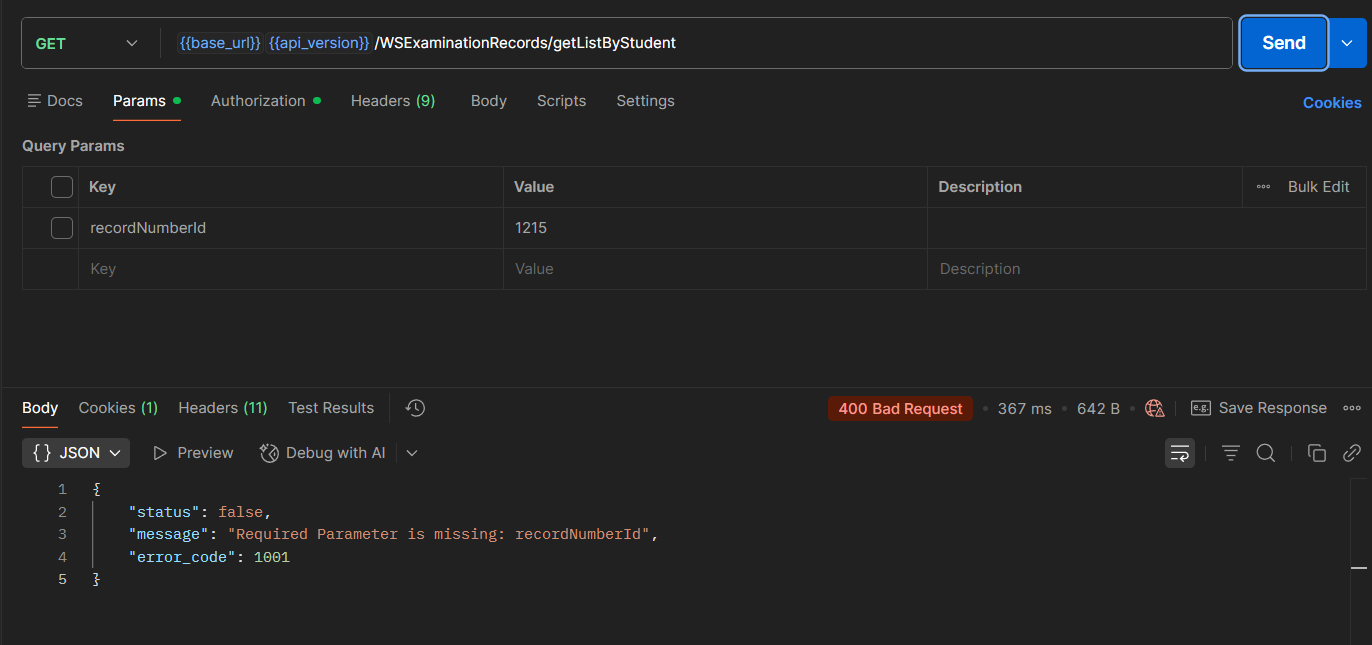Image resolution: width=1372 pixels, height=645 pixels.
Task: Switch to the Authorization tab
Action: [x=266, y=101]
